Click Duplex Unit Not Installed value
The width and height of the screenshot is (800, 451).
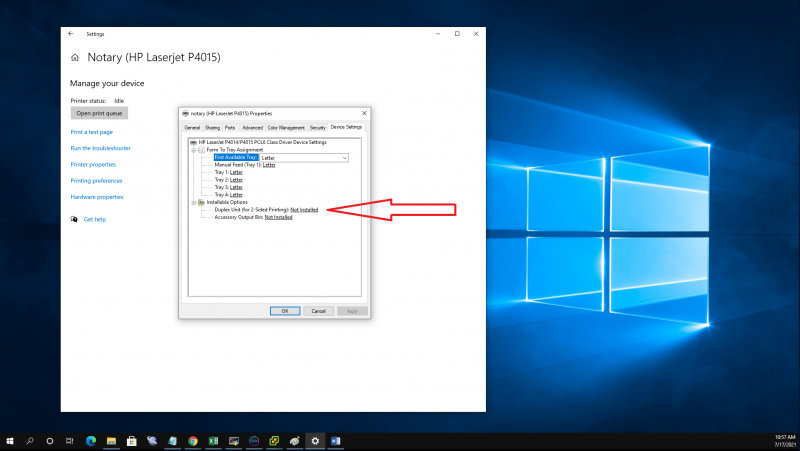point(304,210)
